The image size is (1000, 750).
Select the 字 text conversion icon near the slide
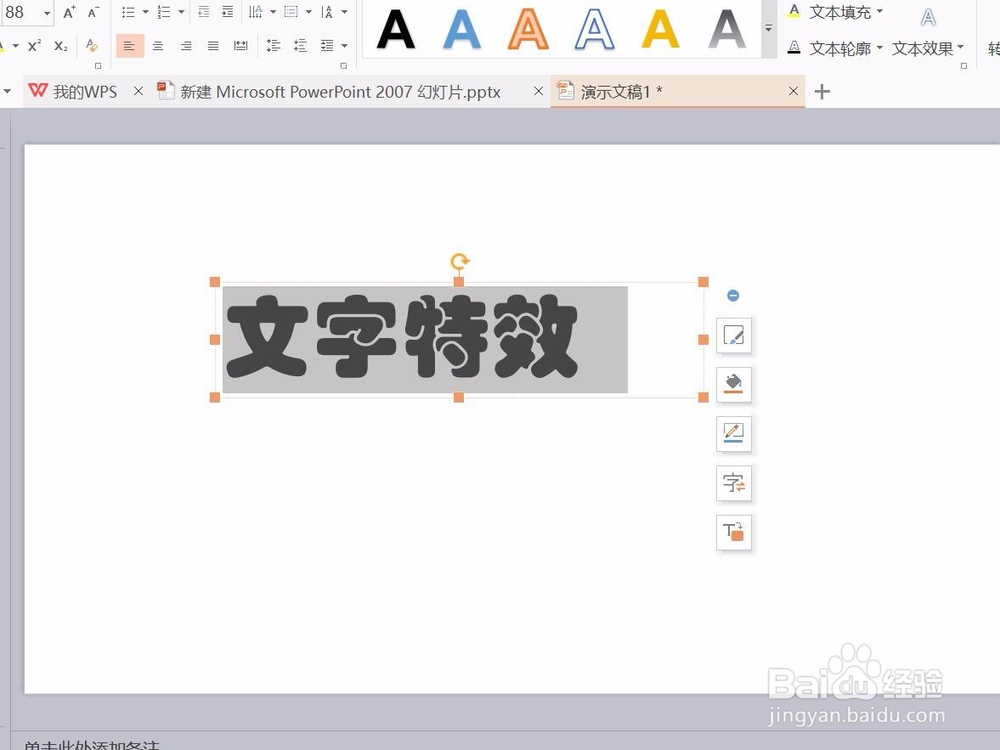pos(734,483)
